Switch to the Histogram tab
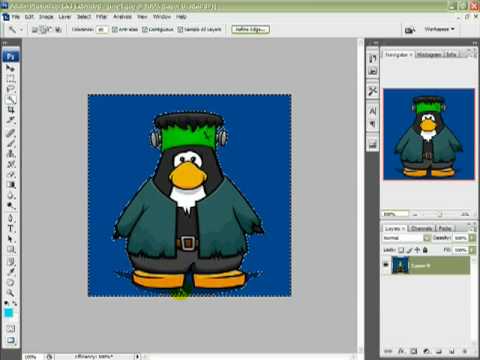 point(429,54)
